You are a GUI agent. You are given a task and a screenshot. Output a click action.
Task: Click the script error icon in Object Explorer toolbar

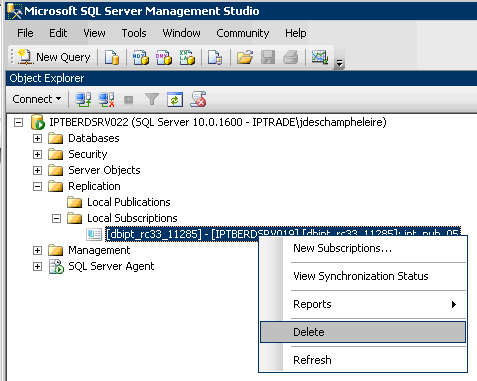198,99
